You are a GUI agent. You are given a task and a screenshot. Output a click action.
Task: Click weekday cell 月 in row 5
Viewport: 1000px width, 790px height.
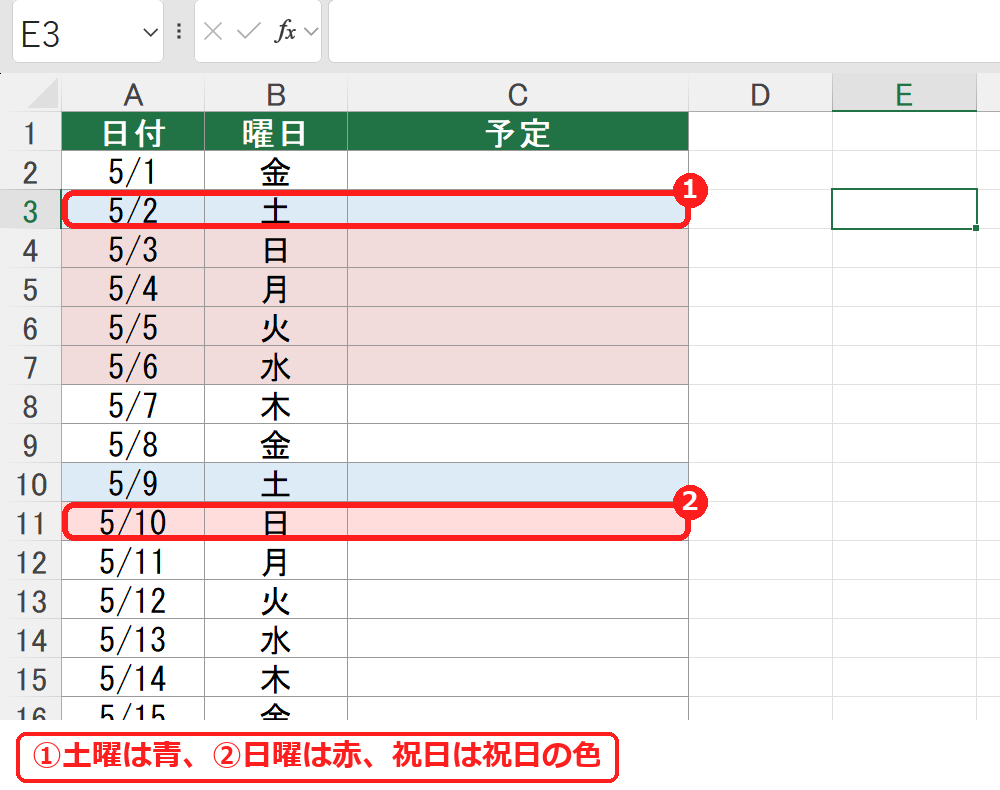[x=276, y=288]
